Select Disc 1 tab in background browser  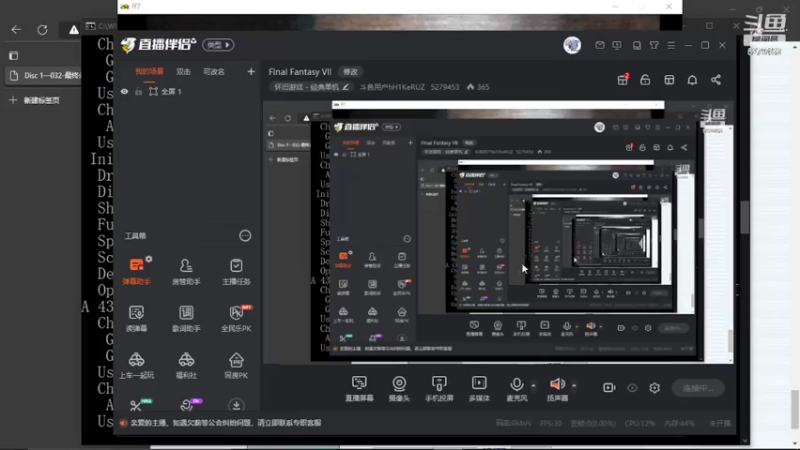[43, 76]
